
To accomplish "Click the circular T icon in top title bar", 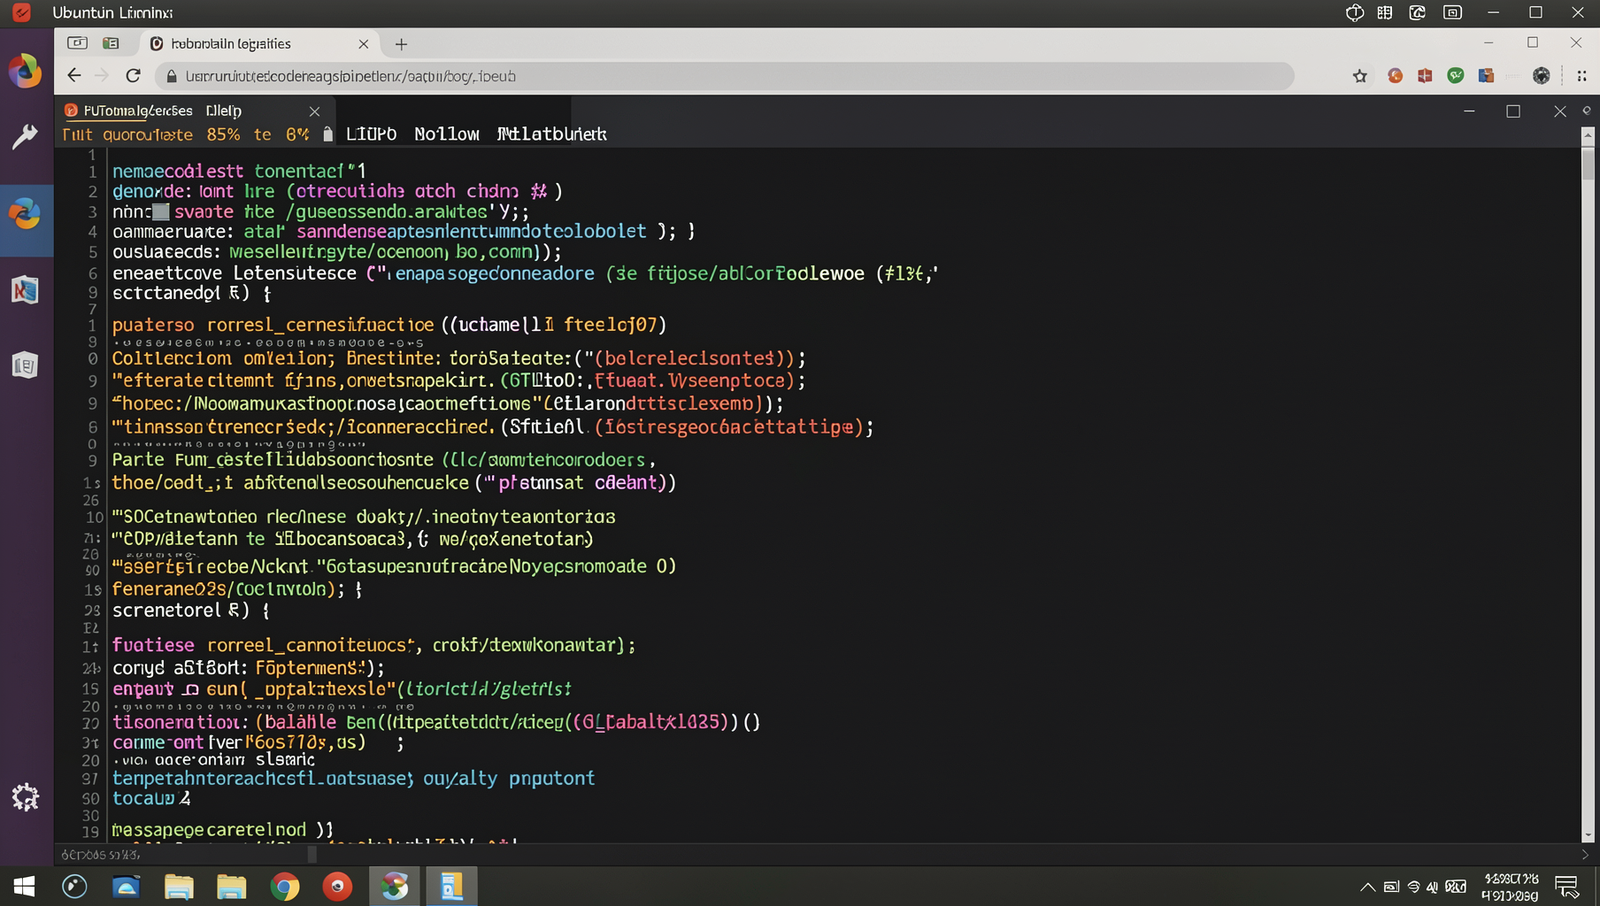I will tap(1355, 13).
